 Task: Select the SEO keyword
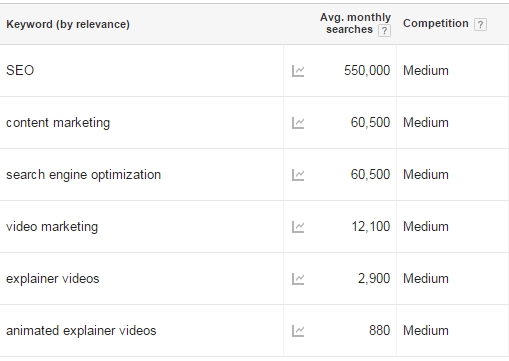click(20, 70)
